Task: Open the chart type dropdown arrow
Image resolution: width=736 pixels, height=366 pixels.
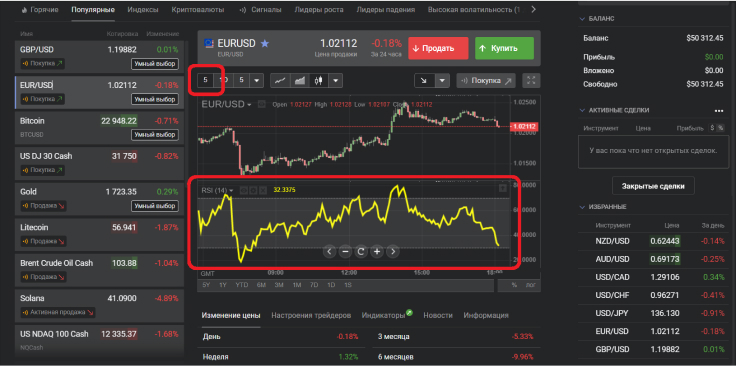Action: point(335,80)
